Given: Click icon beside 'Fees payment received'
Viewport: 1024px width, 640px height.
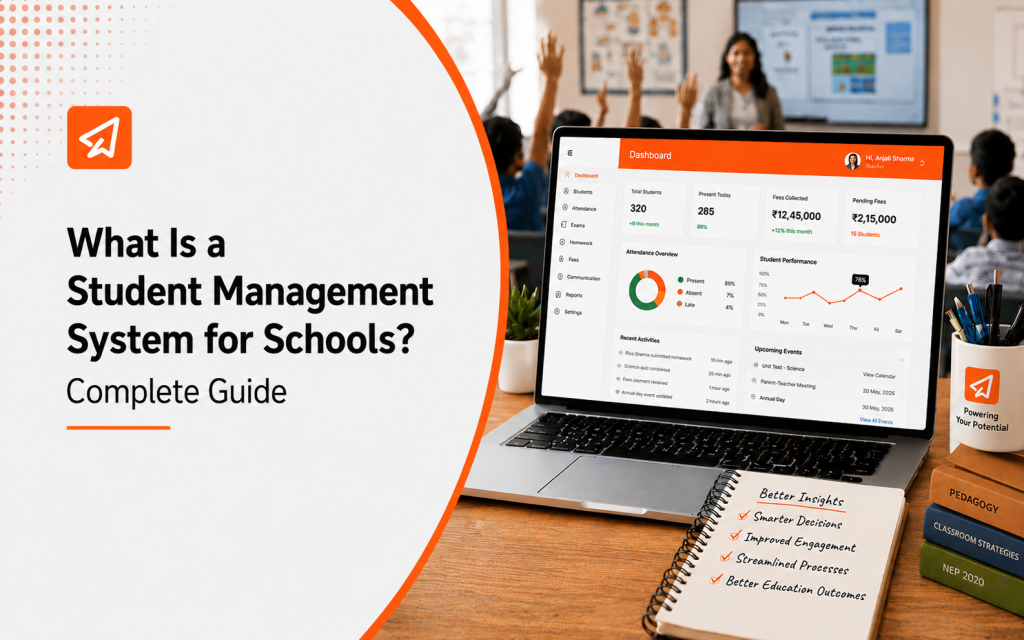Looking at the screenshot, I should point(618,379).
